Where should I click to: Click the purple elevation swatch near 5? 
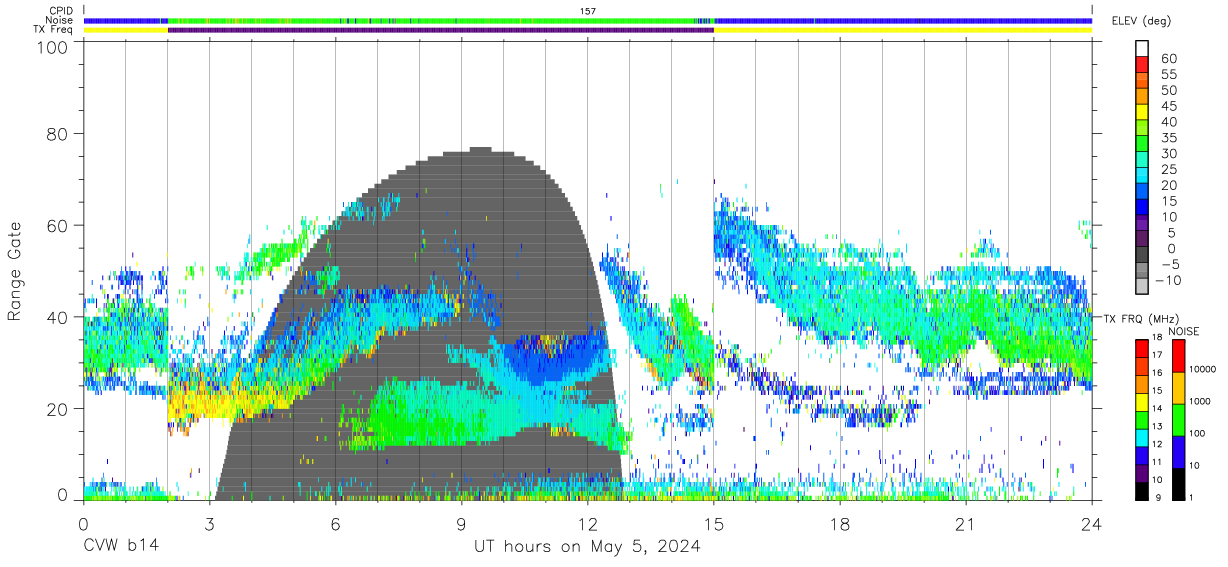tap(1142, 238)
